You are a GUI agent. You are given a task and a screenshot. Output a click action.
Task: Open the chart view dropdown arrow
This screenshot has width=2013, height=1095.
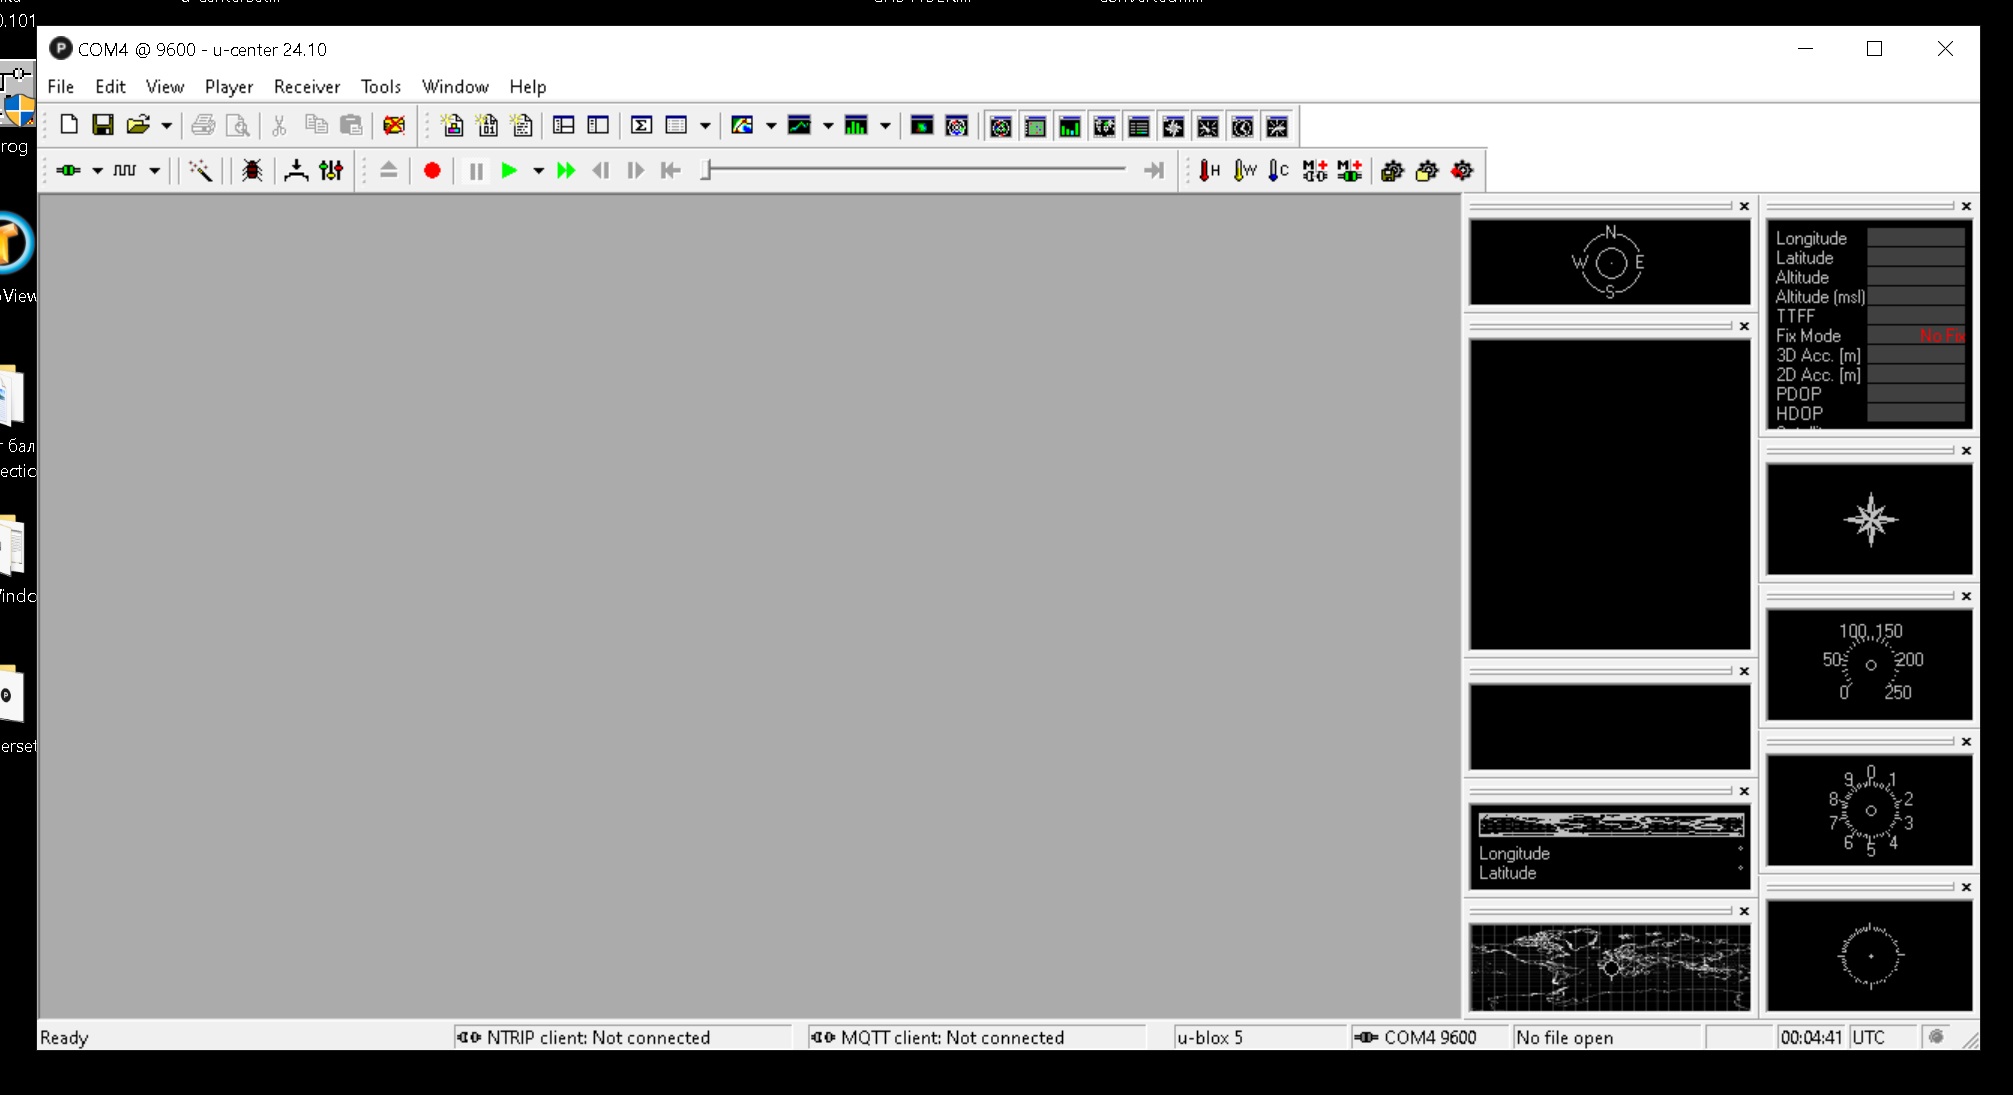828,126
